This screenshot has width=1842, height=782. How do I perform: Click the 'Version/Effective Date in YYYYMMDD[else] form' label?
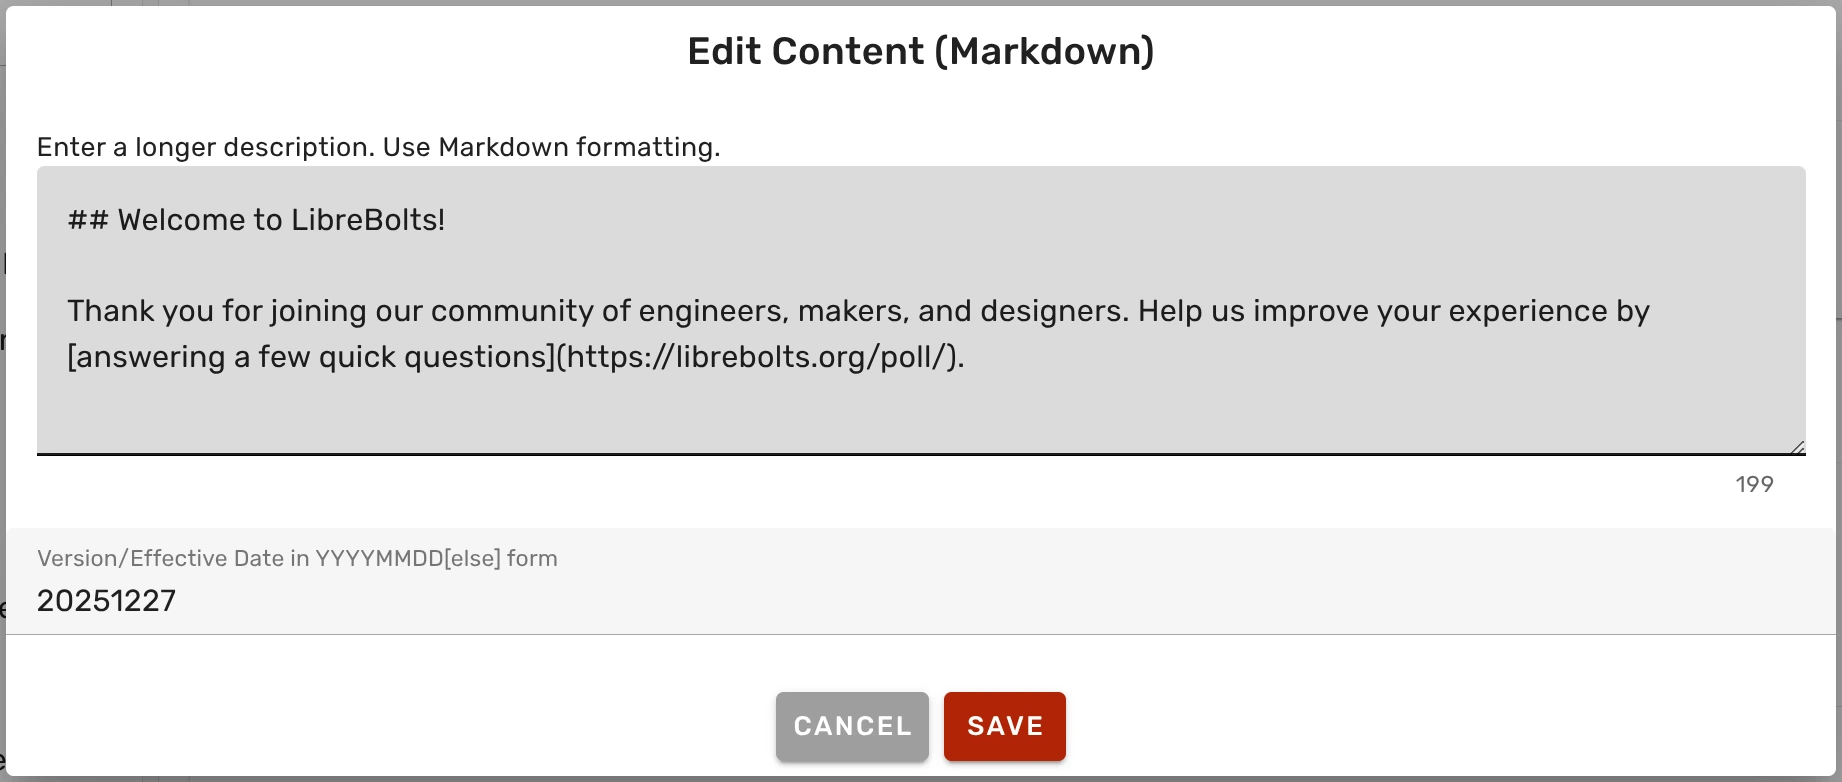point(297,558)
